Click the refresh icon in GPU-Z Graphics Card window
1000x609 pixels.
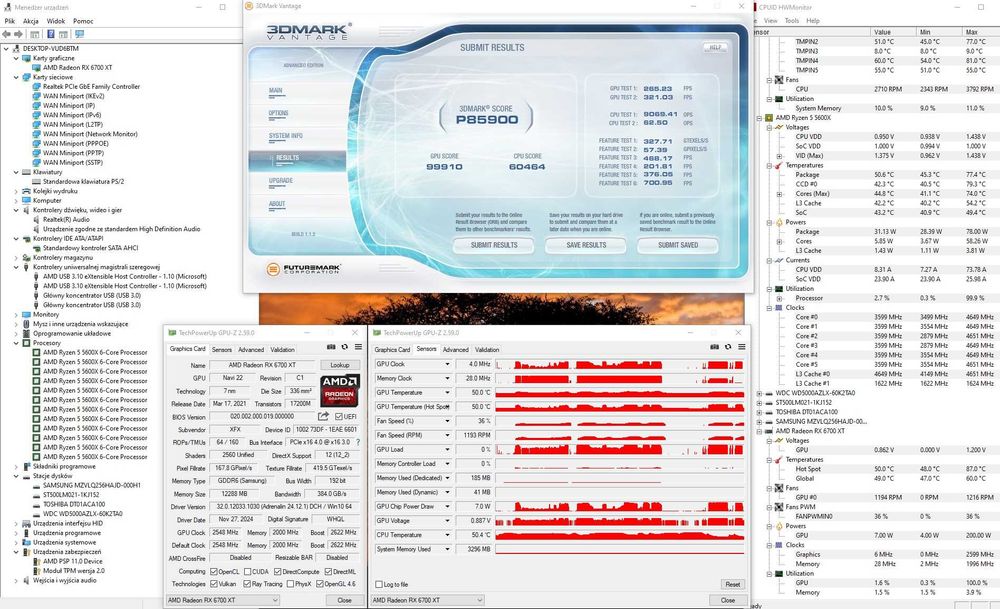[344, 347]
